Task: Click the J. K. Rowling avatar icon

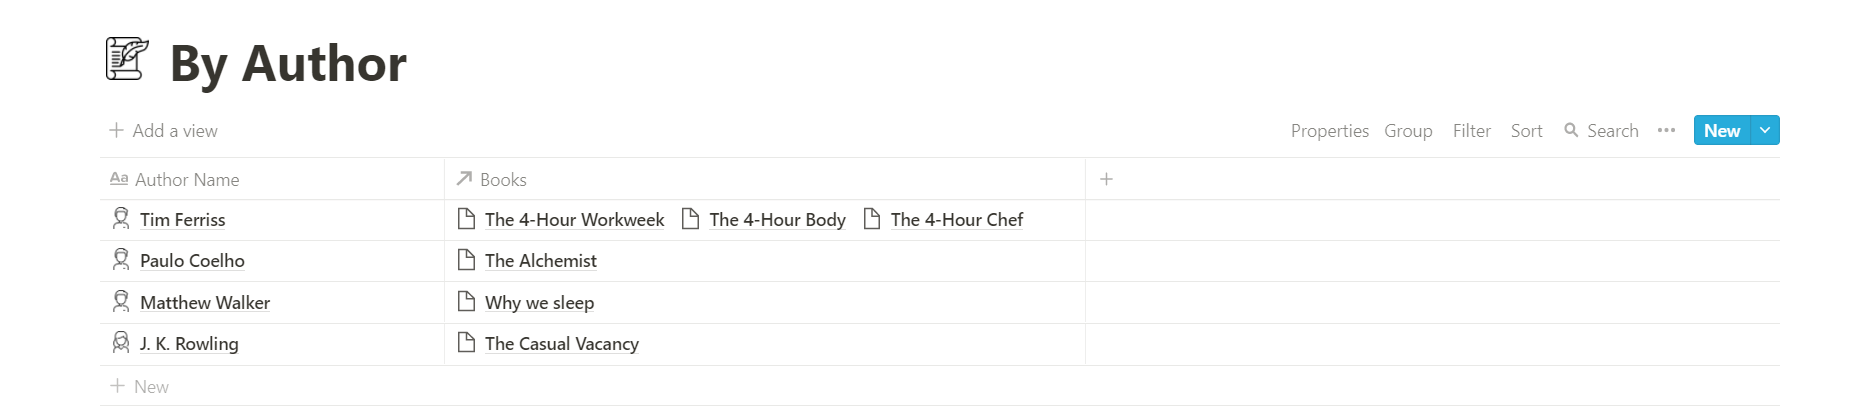Action: coord(121,343)
